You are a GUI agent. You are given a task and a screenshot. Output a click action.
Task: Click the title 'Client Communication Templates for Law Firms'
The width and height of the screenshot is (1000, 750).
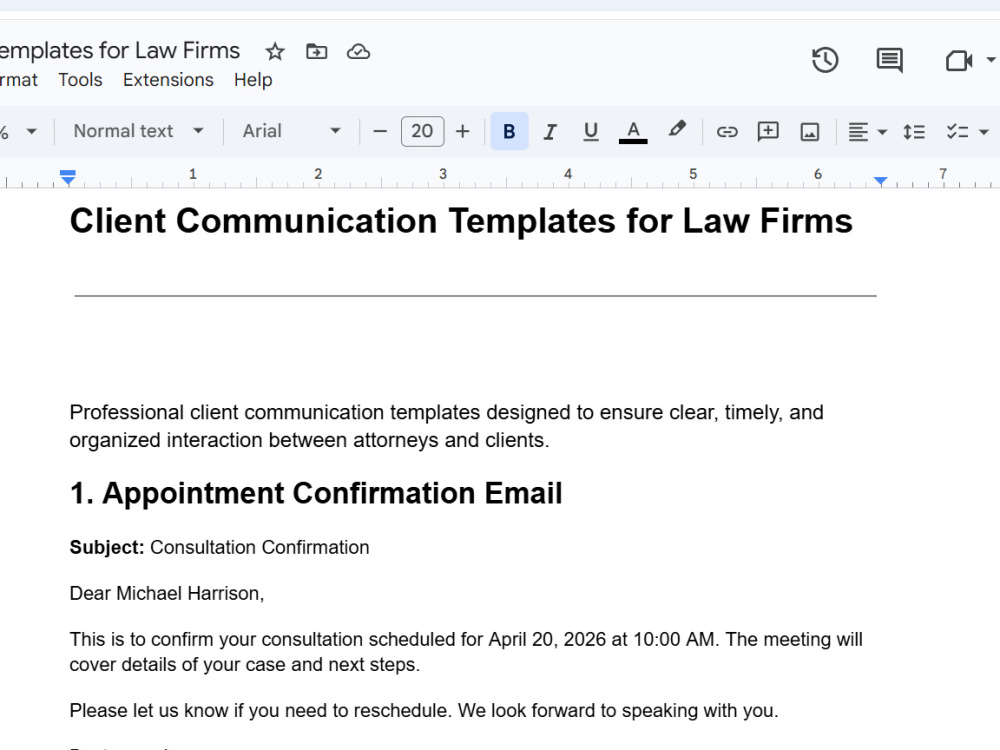tap(461, 221)
